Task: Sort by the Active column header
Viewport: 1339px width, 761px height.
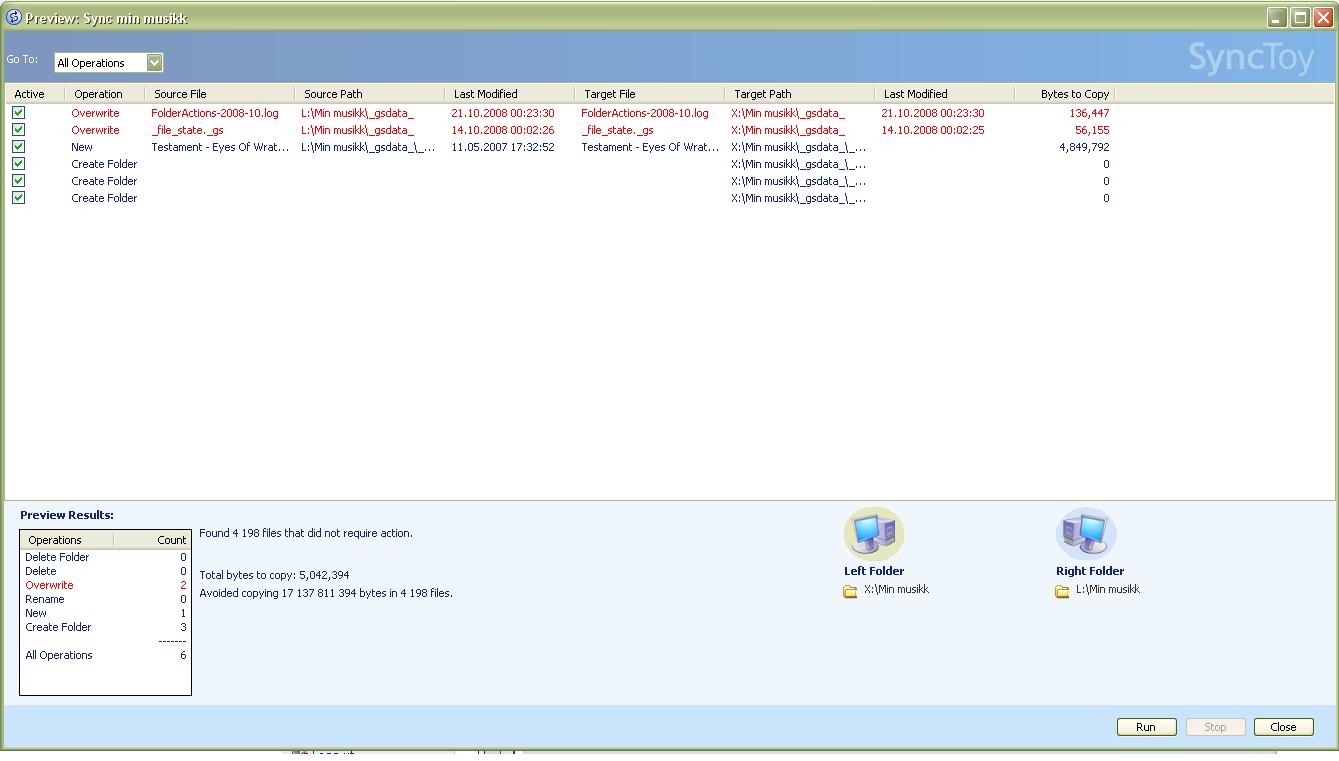Action: (35, 94)
